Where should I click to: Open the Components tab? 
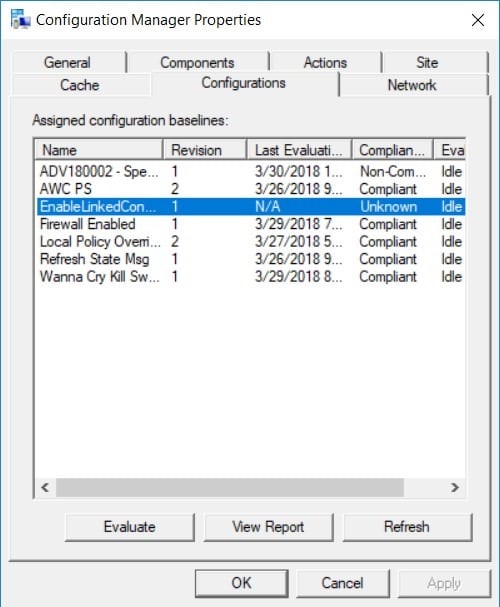click(x=197, y=62)
